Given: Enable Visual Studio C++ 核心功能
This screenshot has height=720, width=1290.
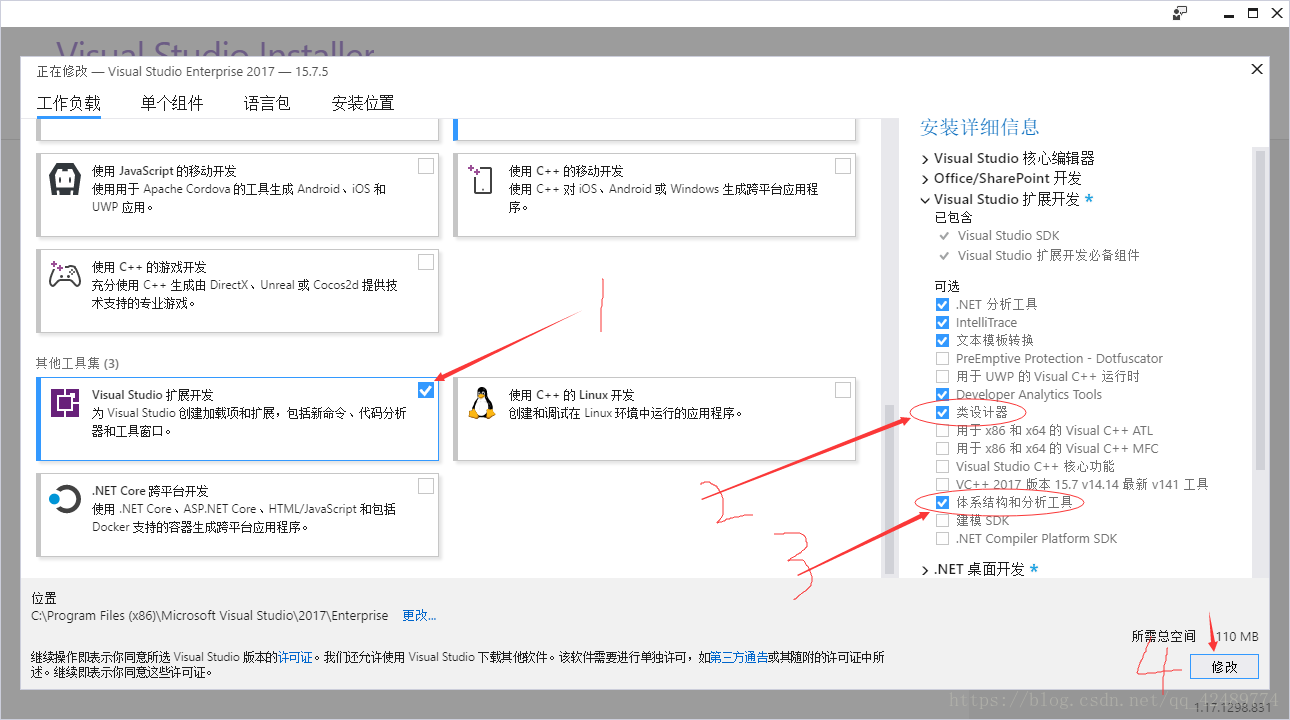Looking at the screenshot, I should (x=942, y=466).
